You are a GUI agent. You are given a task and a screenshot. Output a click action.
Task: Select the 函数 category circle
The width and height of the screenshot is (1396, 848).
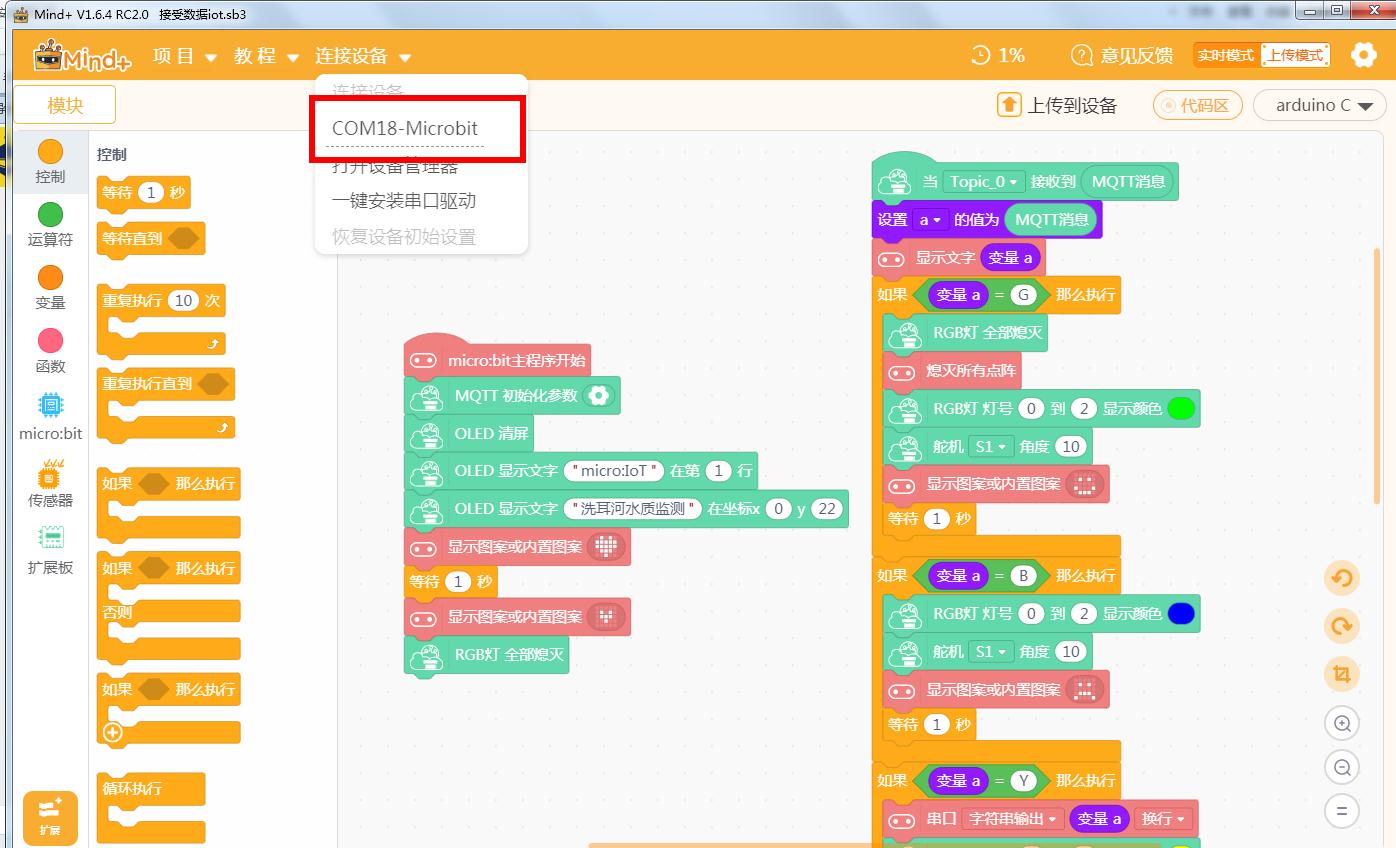(50, 341)
